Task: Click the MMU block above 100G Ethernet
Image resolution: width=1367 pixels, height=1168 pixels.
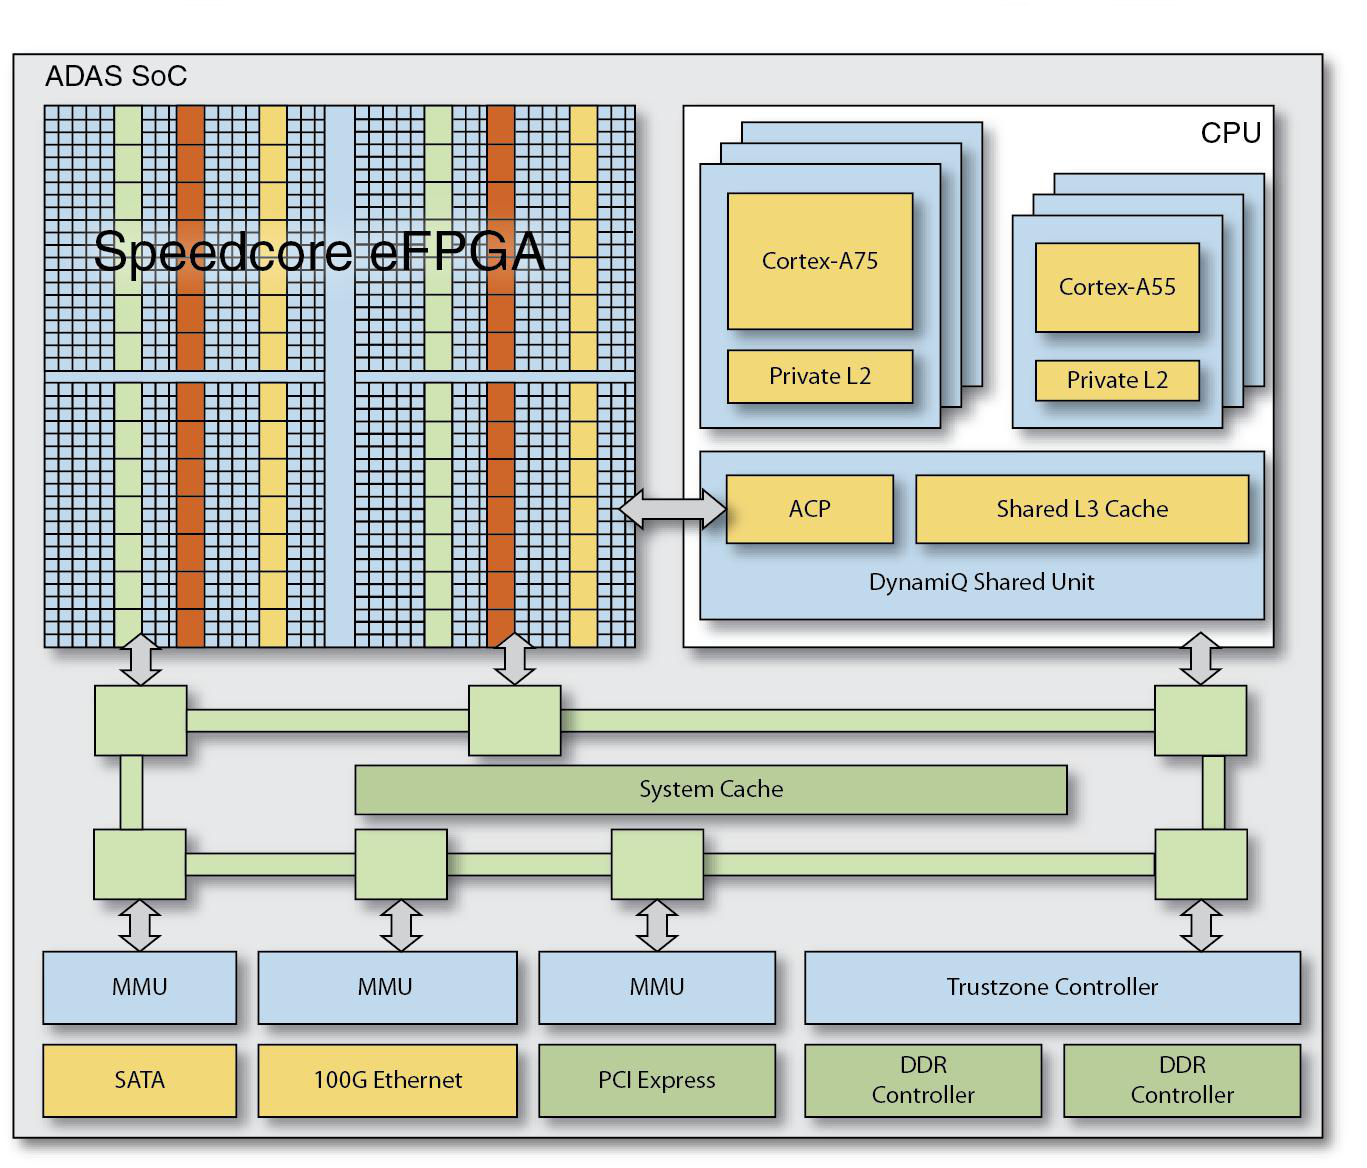Action: 388,988
